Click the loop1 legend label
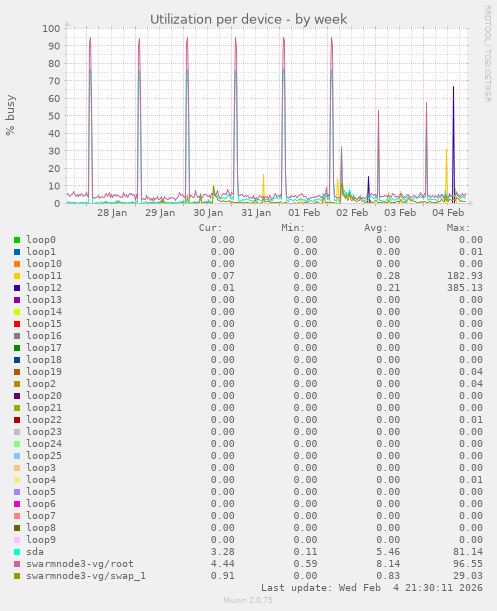The image size is (497, 611). coord(41,252)
